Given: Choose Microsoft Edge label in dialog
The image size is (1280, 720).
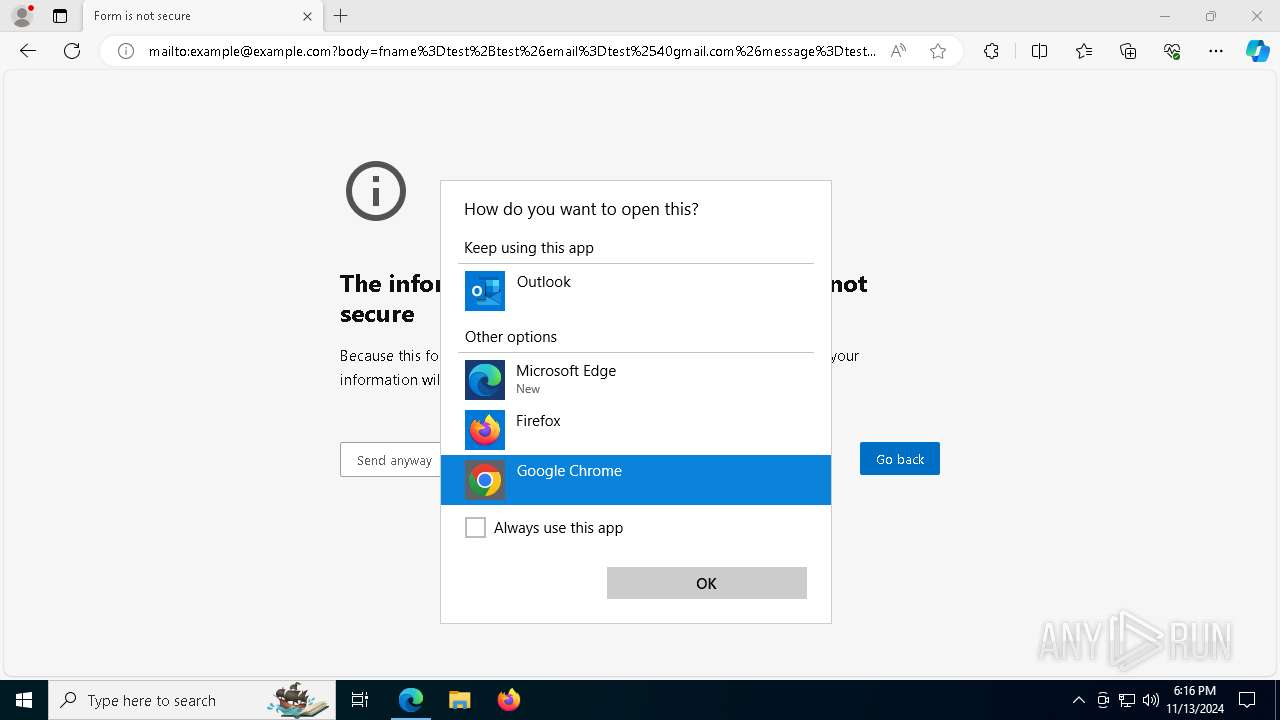Looking at the screenshot, I should (x=566, y=371).
